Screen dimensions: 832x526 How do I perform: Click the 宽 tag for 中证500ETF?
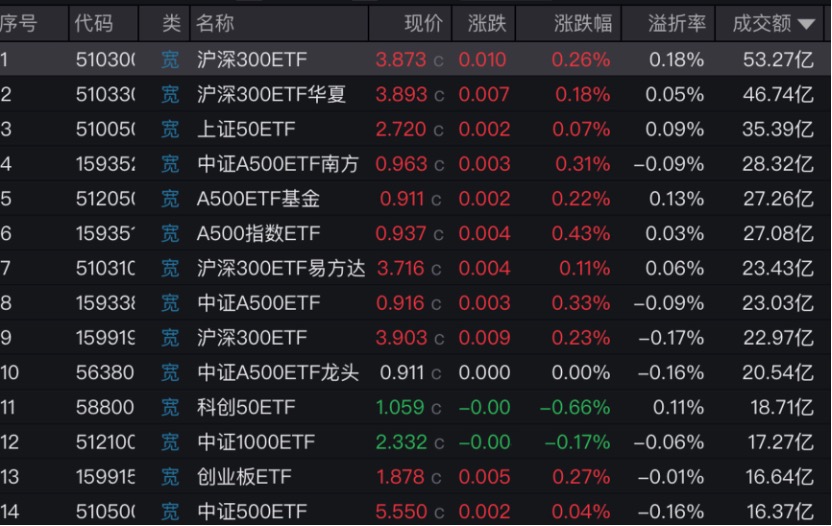click(170, 511)
